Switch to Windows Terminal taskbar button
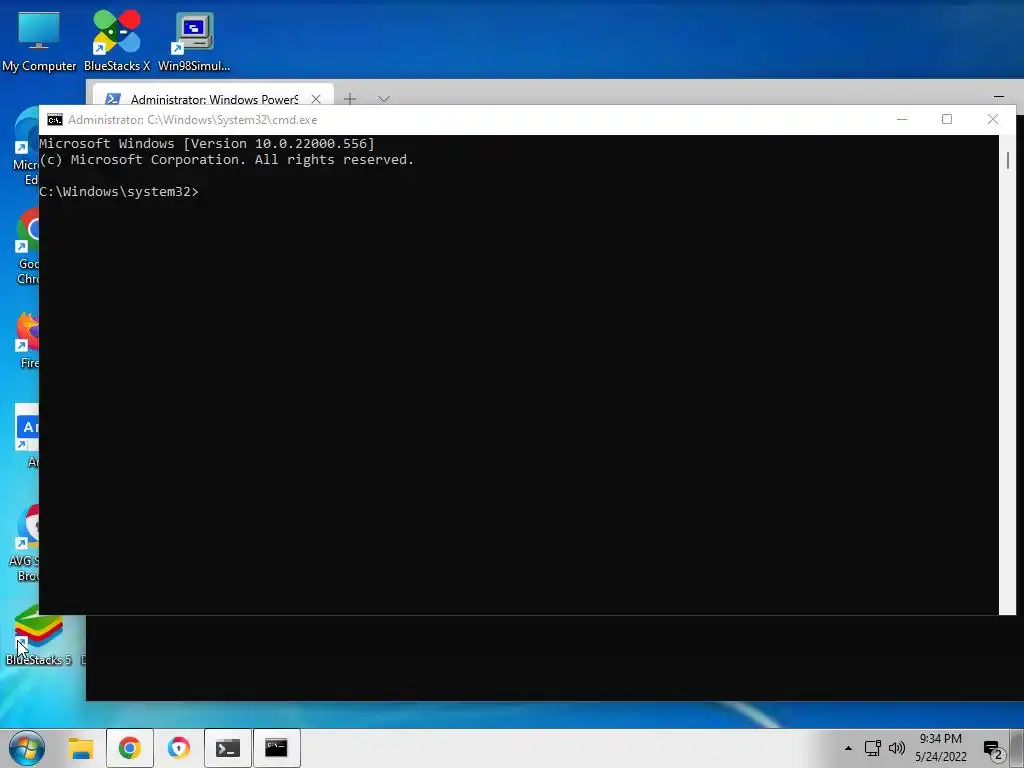Screen dimensions: 1024x768 [227, 748]
